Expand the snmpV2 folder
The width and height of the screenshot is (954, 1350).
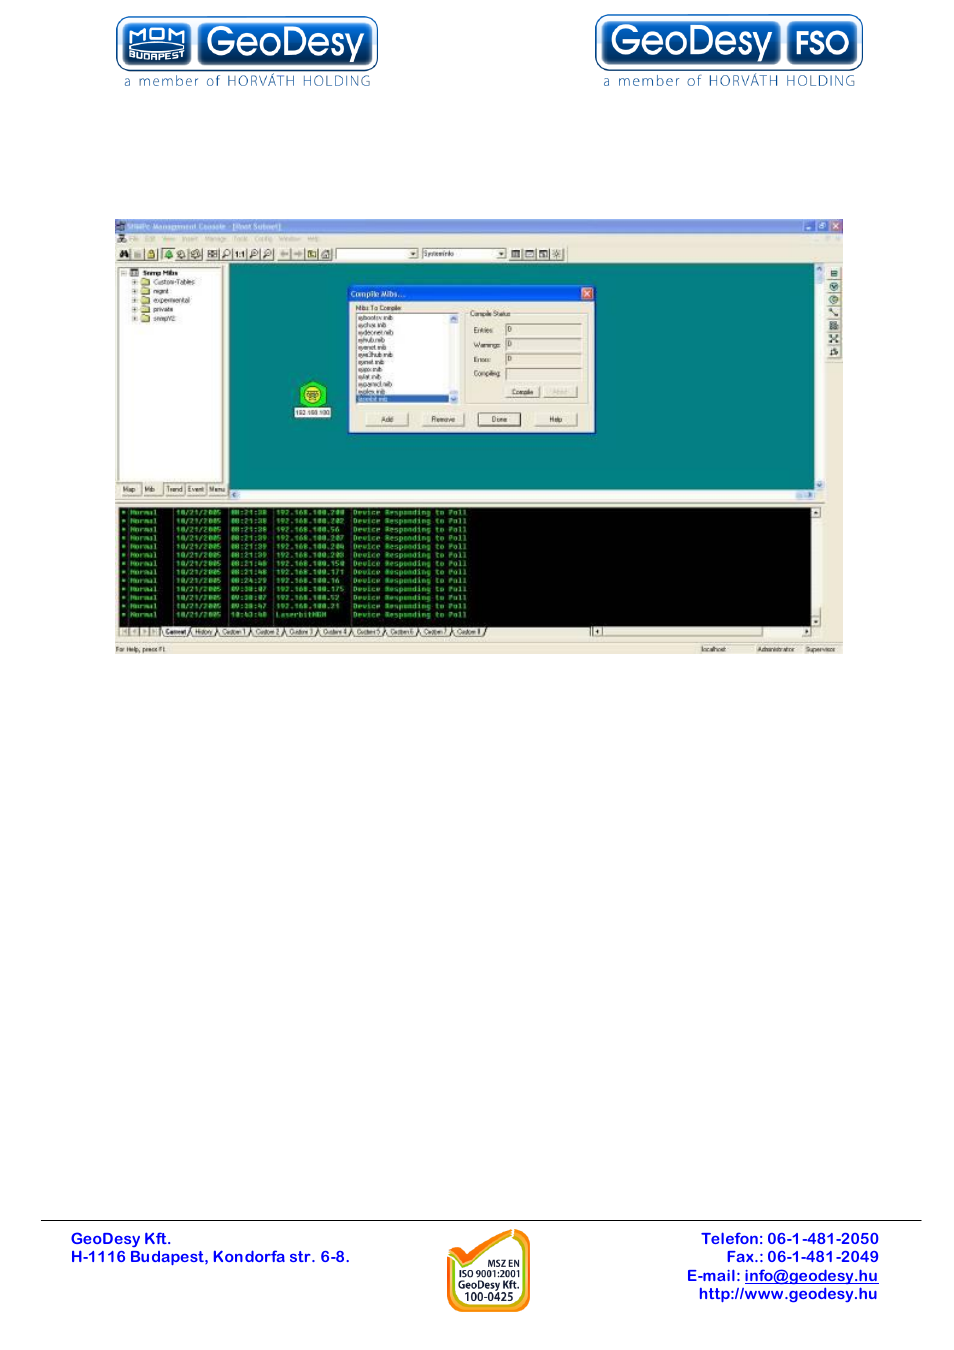(x=134, y=318)
